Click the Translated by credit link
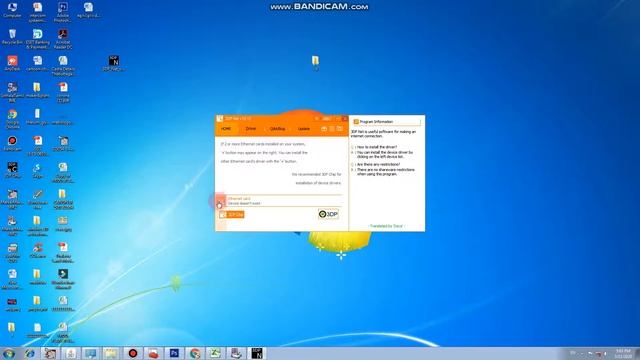Image resolution: width=640 pixels, height=360 pixels. [386, 226]
